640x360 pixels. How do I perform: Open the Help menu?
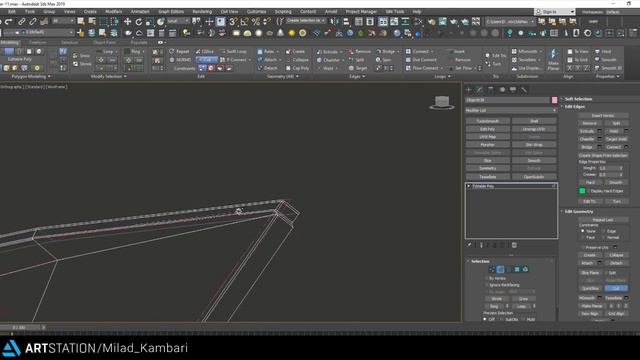click(x=417, y=12)
